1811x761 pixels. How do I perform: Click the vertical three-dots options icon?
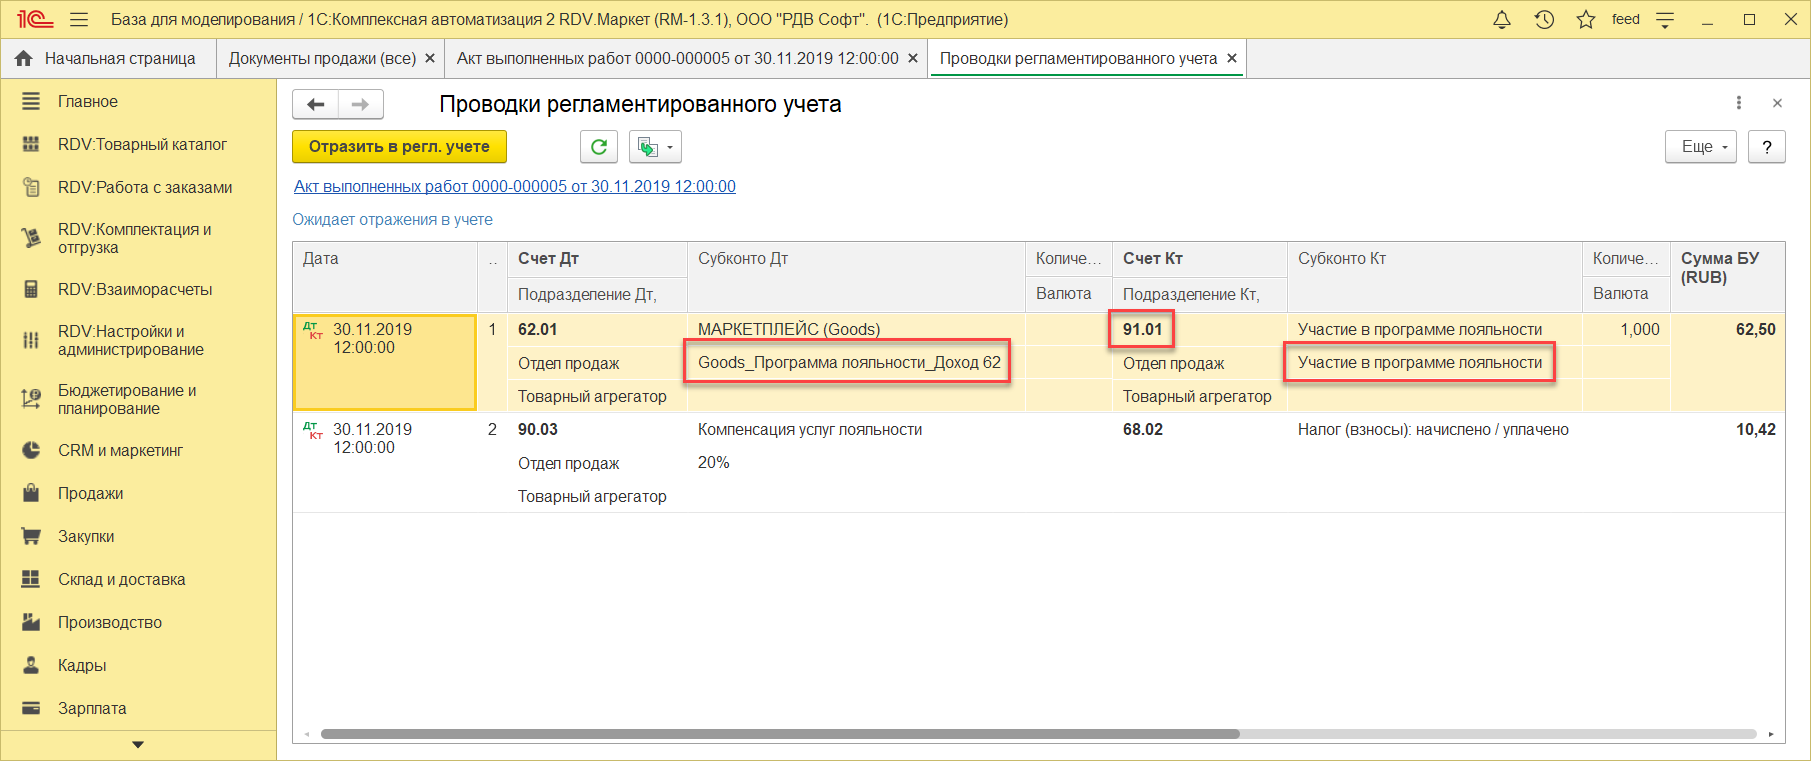pyautogui.click(x=1738, y=103)
